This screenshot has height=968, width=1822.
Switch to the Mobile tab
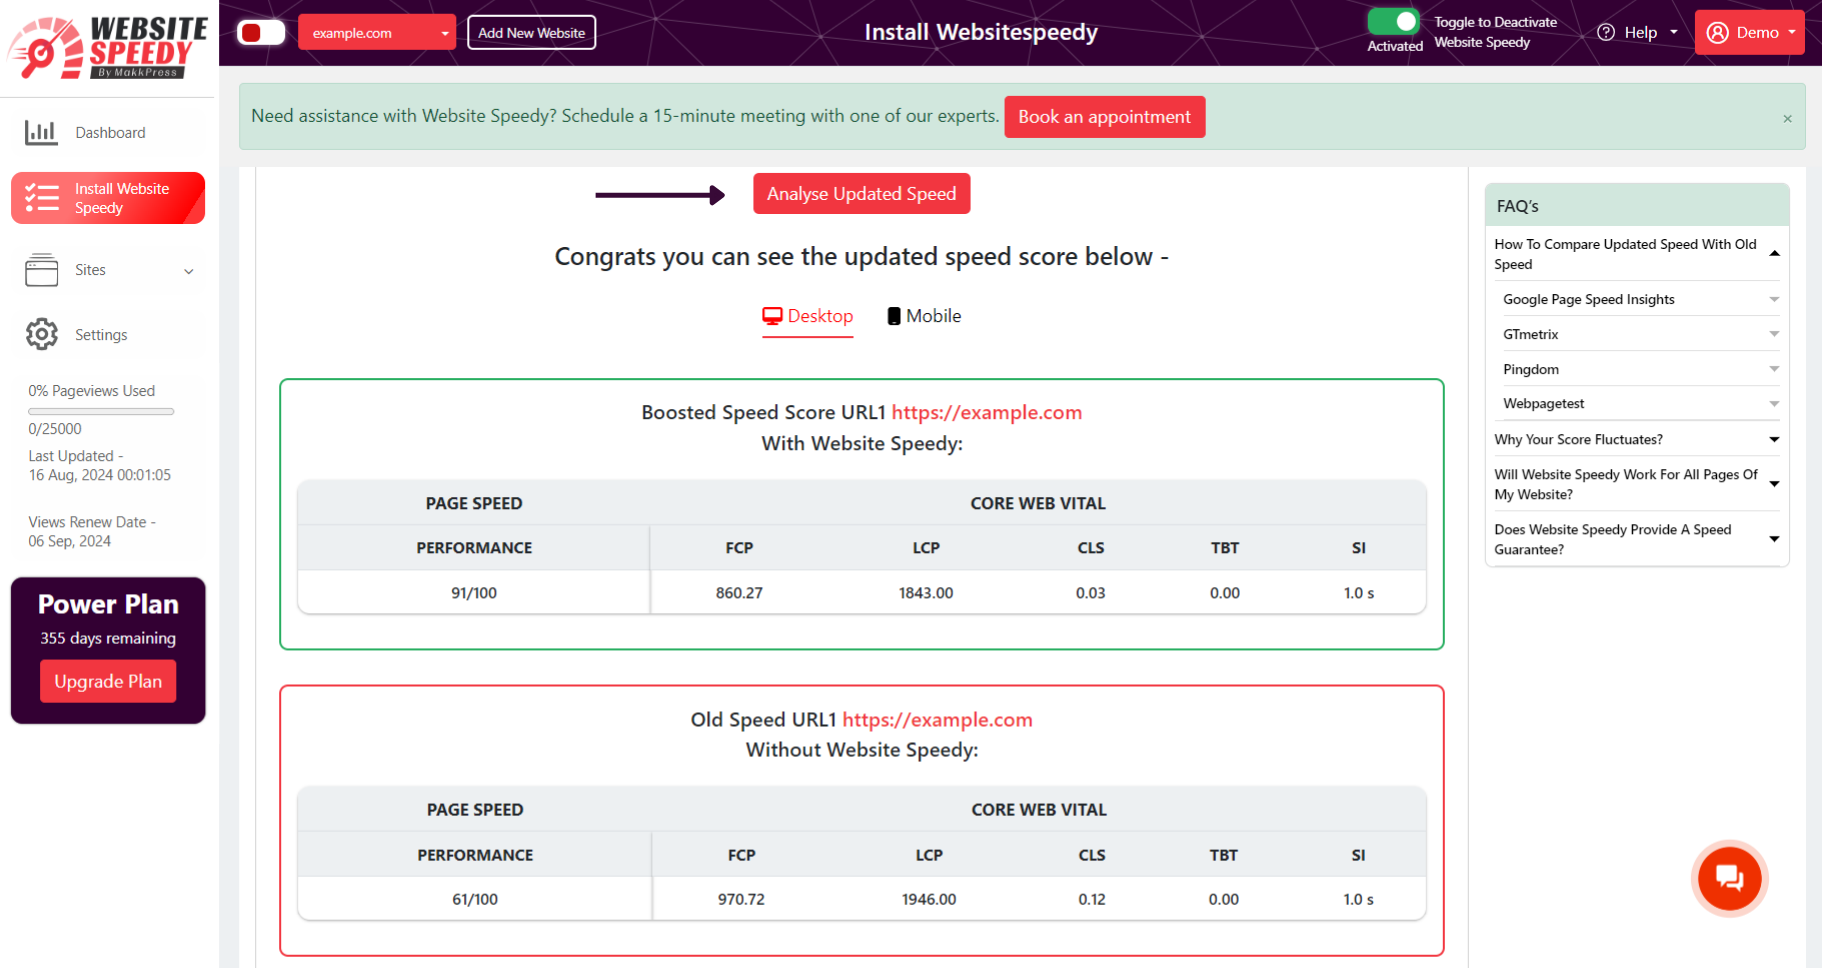(x=924, y=316)
